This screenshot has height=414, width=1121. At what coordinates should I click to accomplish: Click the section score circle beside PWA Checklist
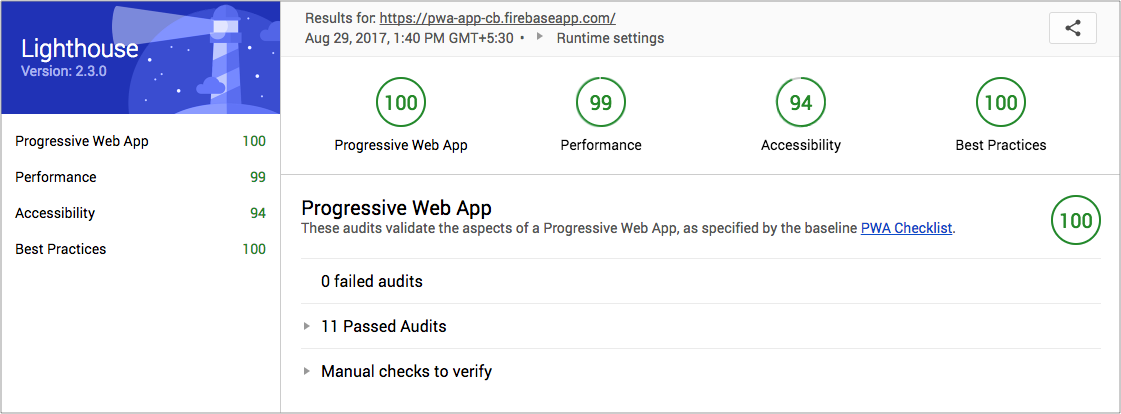pos(1076,221)
